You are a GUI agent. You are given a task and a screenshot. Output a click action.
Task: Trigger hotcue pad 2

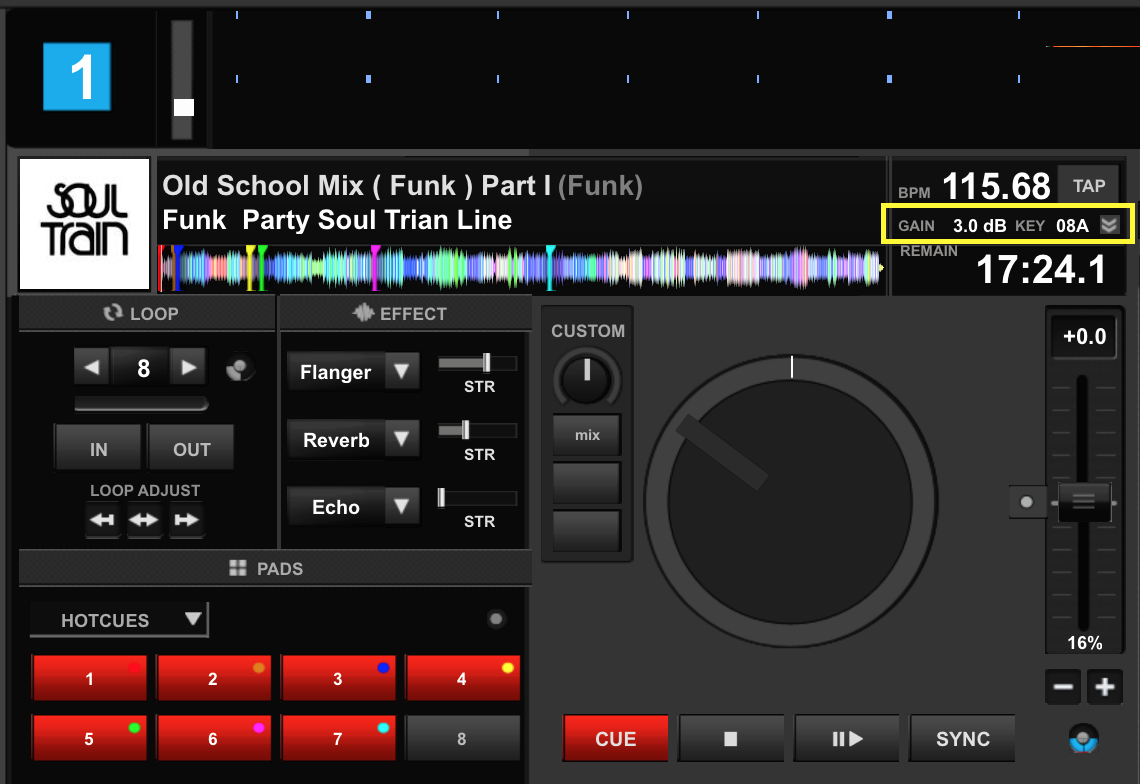[214, 678]
